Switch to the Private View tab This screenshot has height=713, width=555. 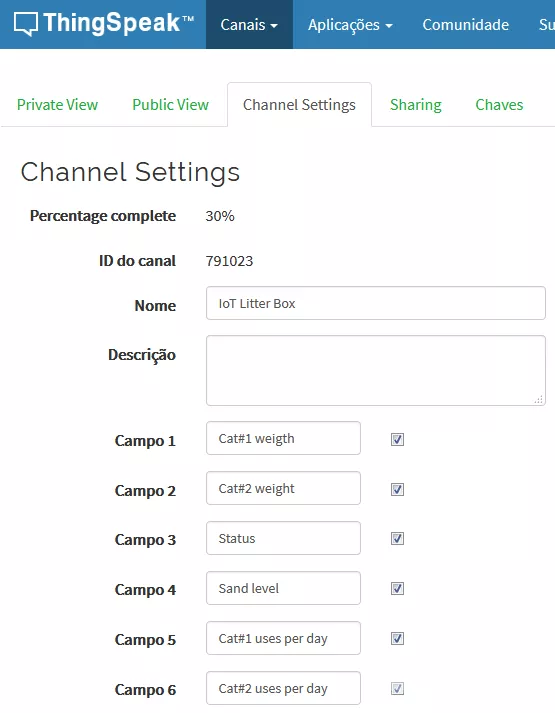[x=57, y=105]
